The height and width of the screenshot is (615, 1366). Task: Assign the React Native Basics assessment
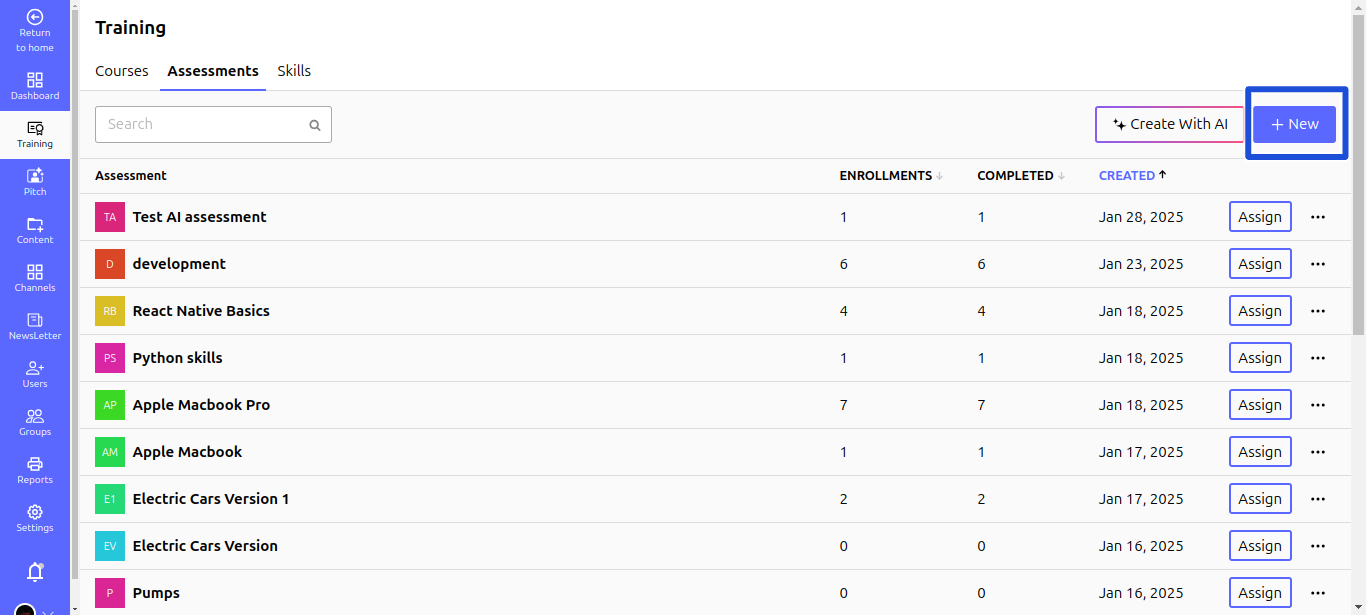click(1260, 311)
